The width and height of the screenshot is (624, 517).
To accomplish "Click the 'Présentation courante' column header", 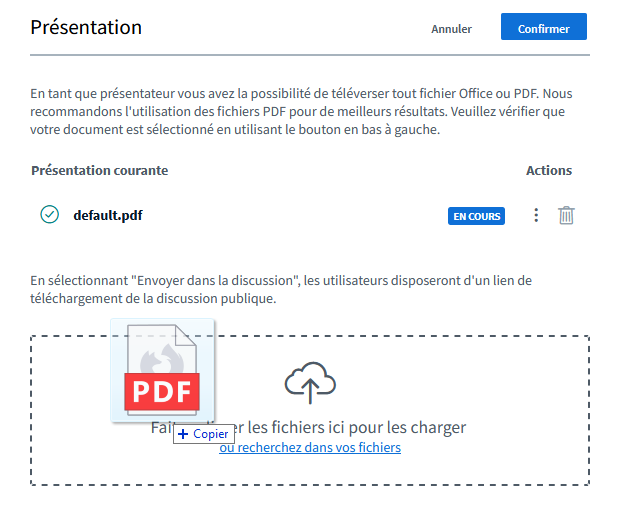I will pyautogui.click(x=100, y=171).
